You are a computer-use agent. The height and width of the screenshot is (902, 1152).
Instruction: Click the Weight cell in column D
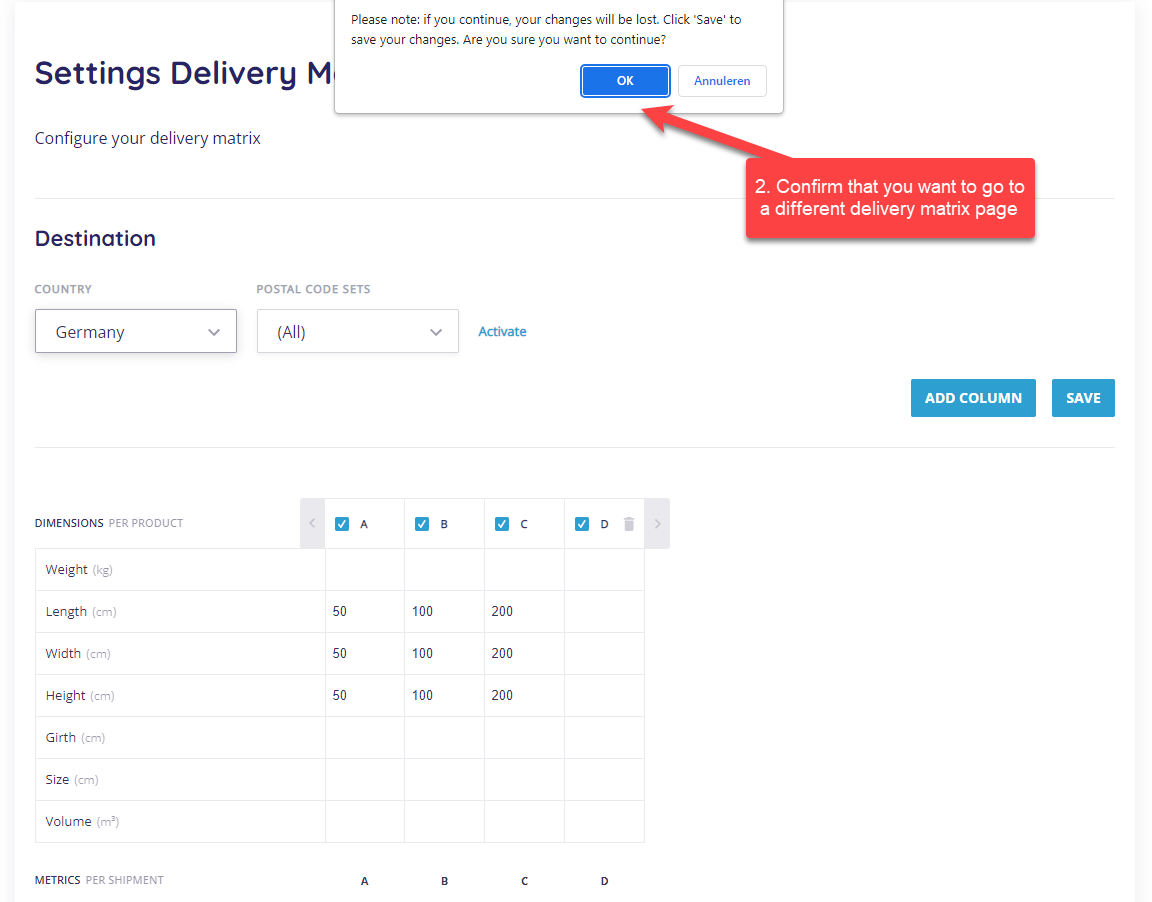tap(605, 569)
